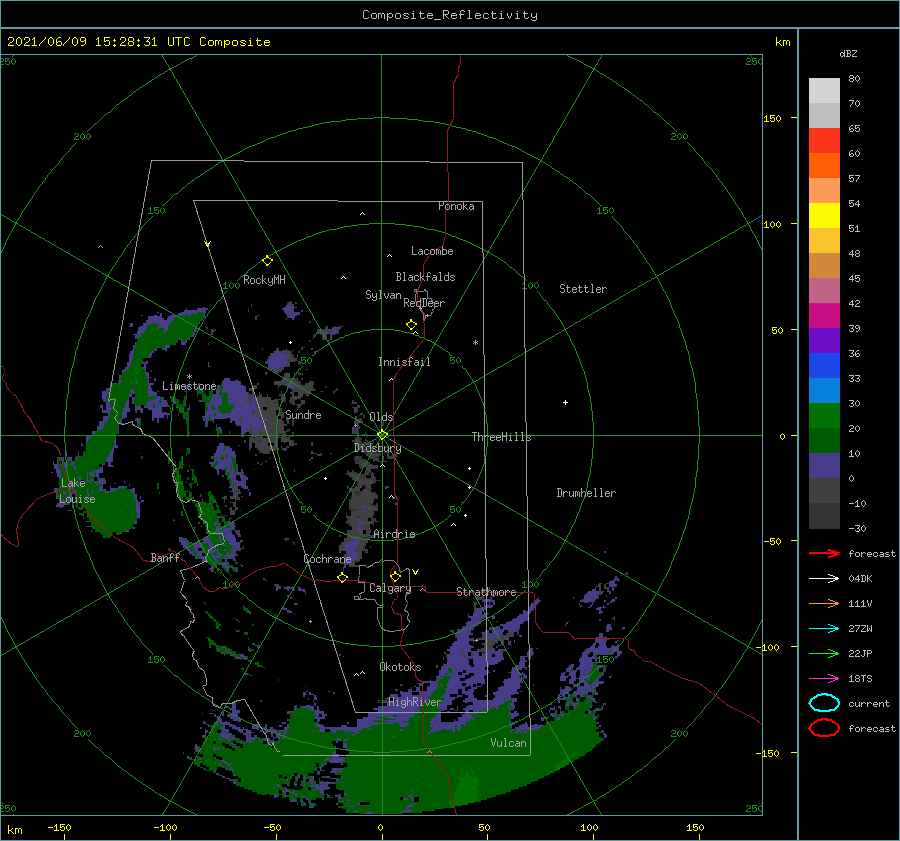Viewport: 900px width, 841px height.
Task: Click the yellow diamond at the radar center
Action: click(382, 435)
